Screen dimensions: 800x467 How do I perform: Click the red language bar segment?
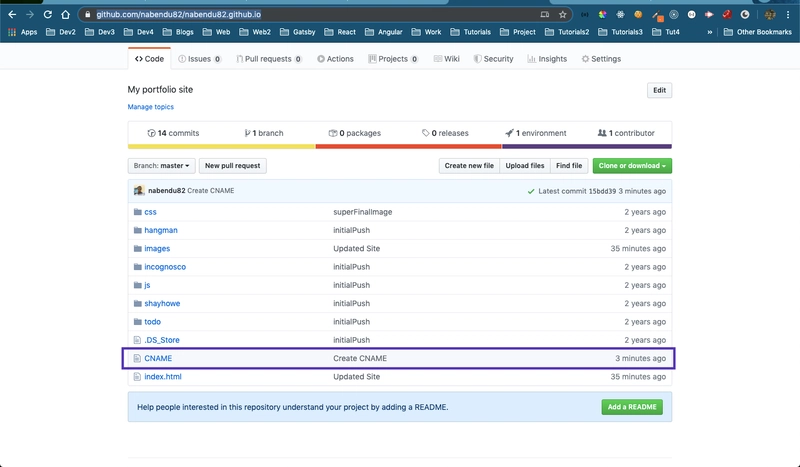click(409, 146)
